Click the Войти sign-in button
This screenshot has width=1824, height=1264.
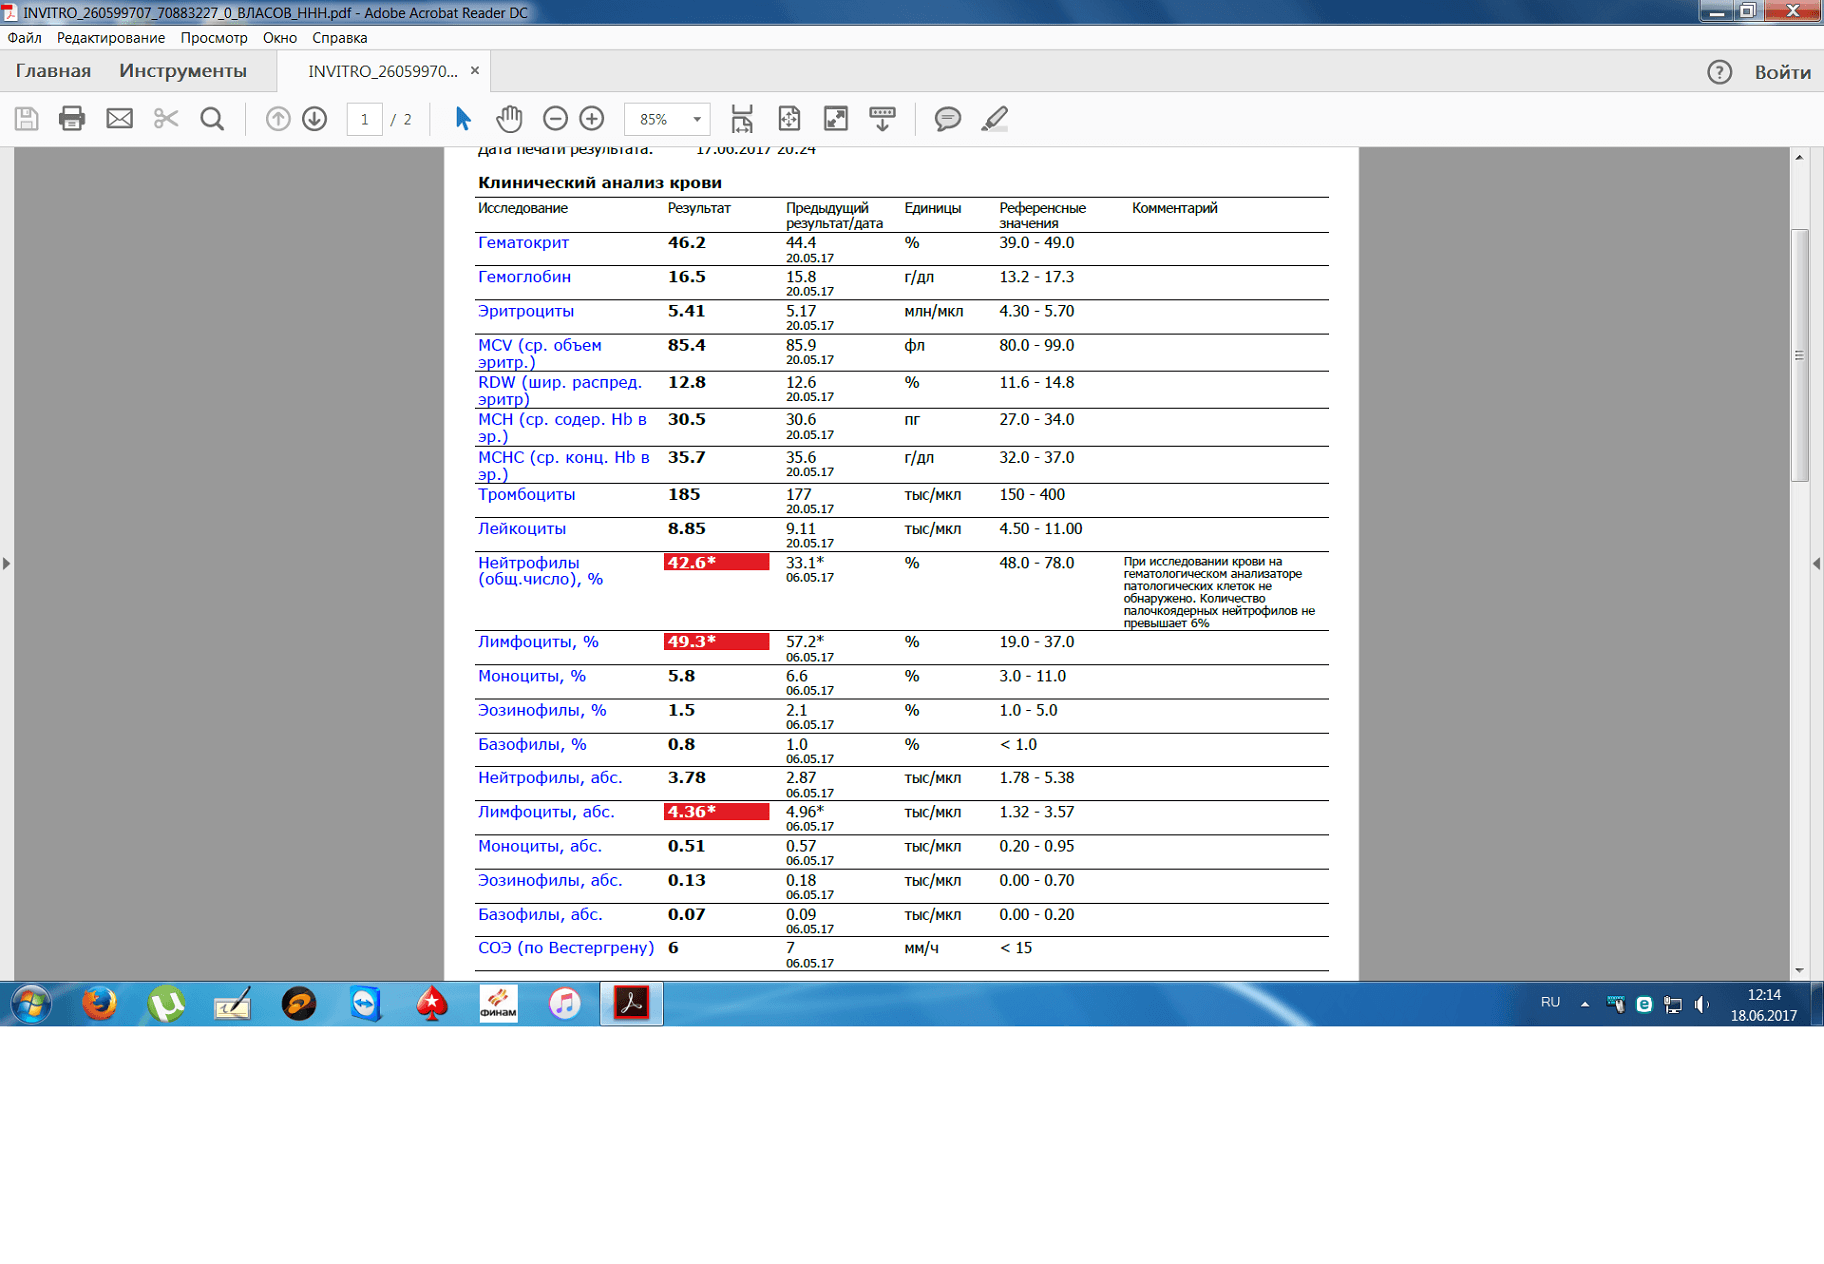[1783, 72]
